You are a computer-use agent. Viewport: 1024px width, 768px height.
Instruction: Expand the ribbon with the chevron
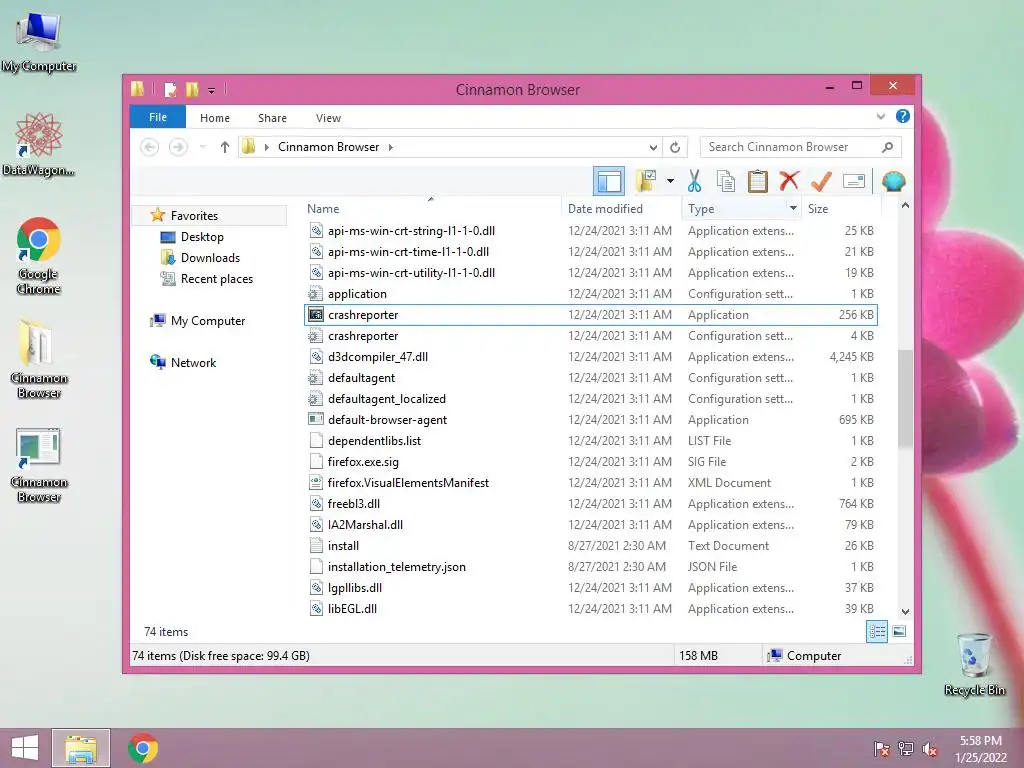pyautogui.click(x=880, y=116)
